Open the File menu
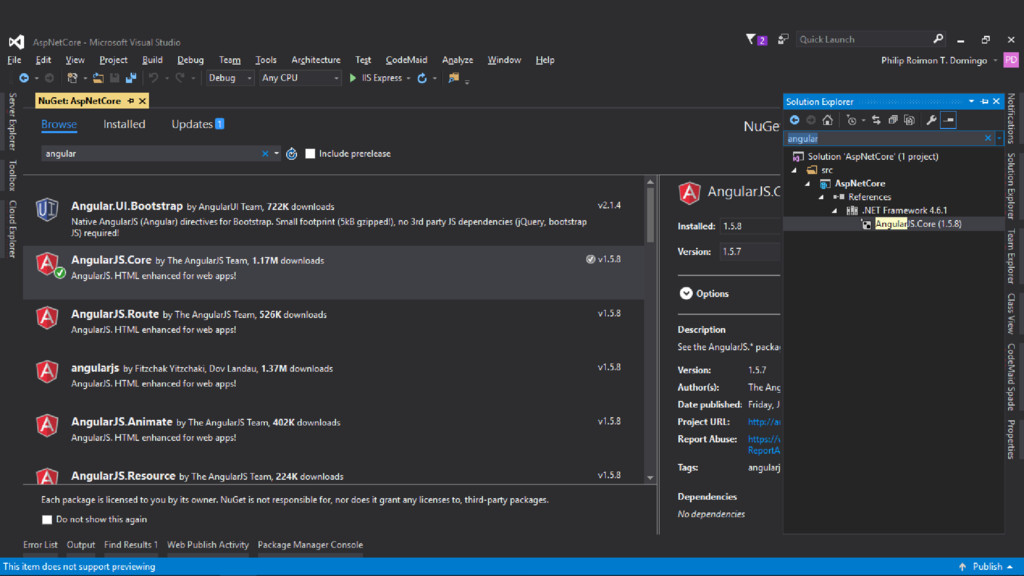The width and height of the screenshot is (1024, 576). click(x=14, y=60)
